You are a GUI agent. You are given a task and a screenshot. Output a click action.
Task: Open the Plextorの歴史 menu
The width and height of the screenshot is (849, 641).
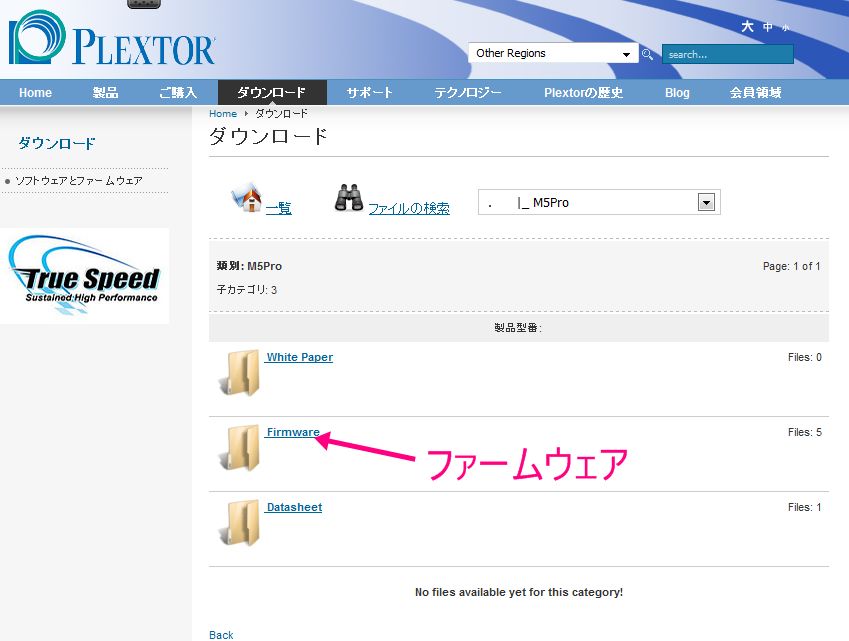click(583, 93)
